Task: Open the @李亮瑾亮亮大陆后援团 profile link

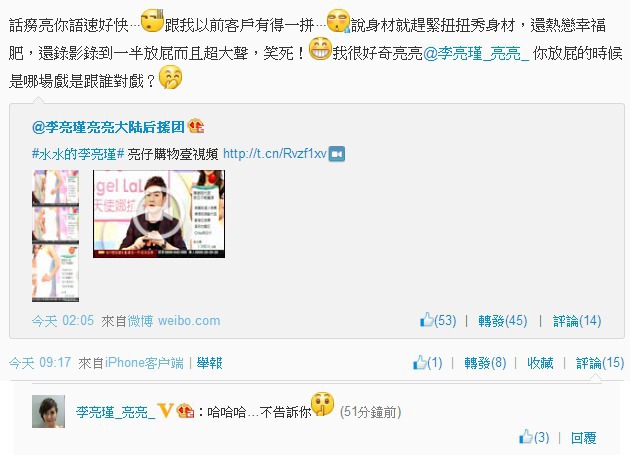Action: (x=108, y=127)
